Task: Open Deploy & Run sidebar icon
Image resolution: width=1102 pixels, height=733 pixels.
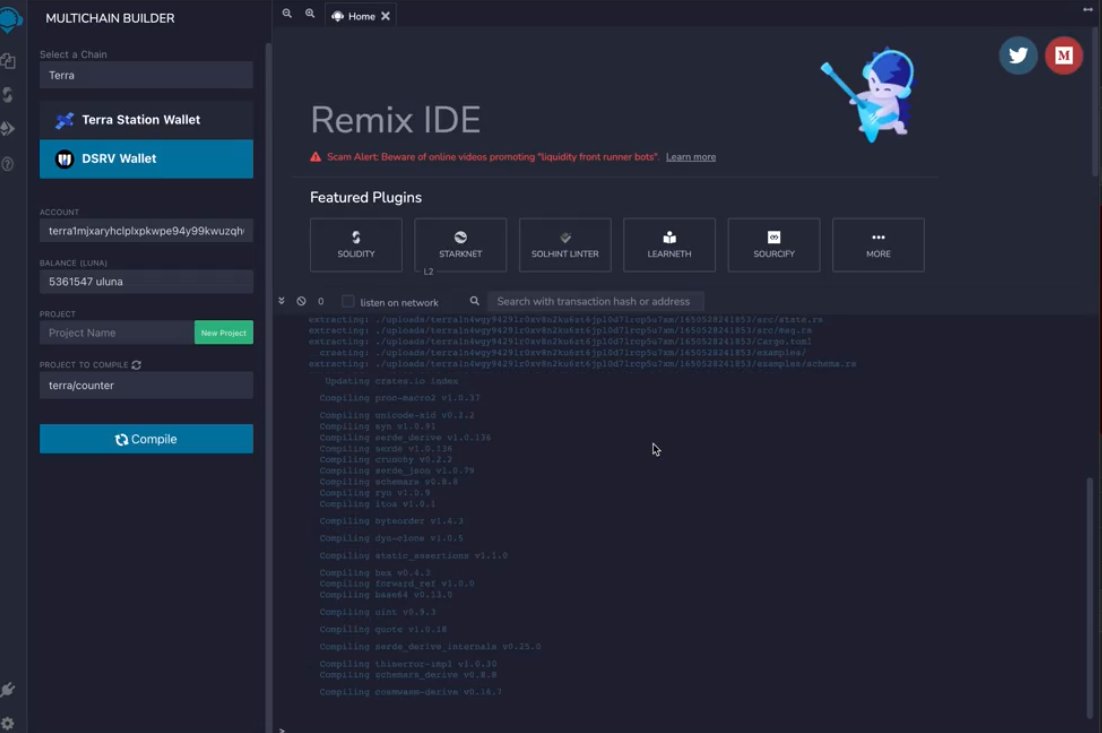Action: click(8, 129)
